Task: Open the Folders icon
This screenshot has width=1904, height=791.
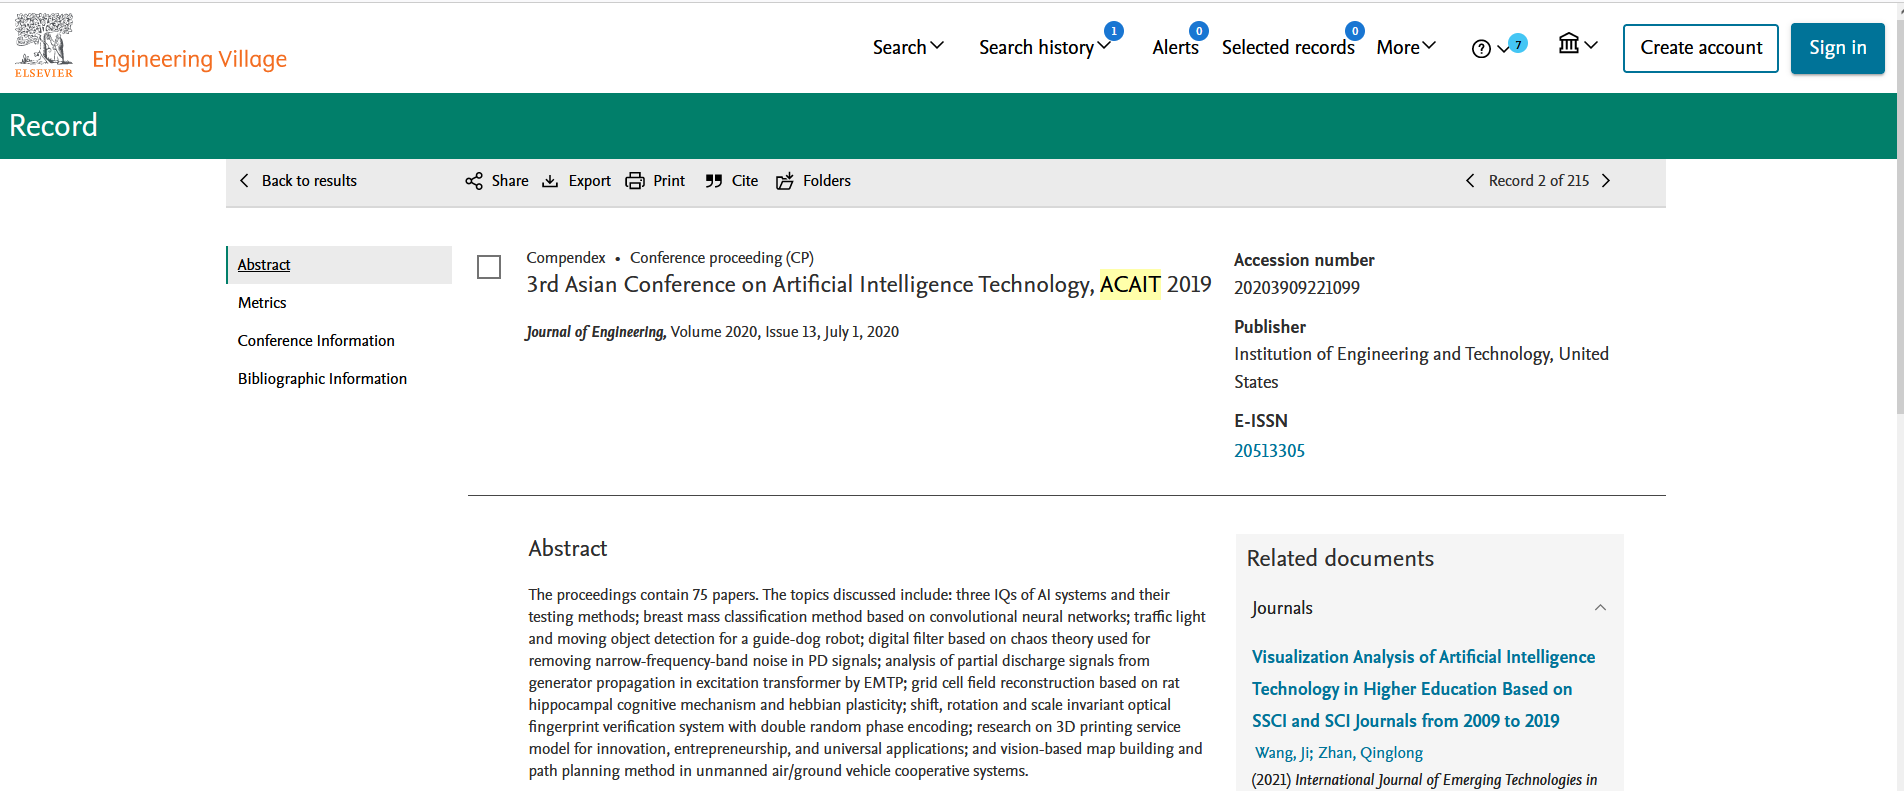Action: pyautogui.click(x=785, y=181)
